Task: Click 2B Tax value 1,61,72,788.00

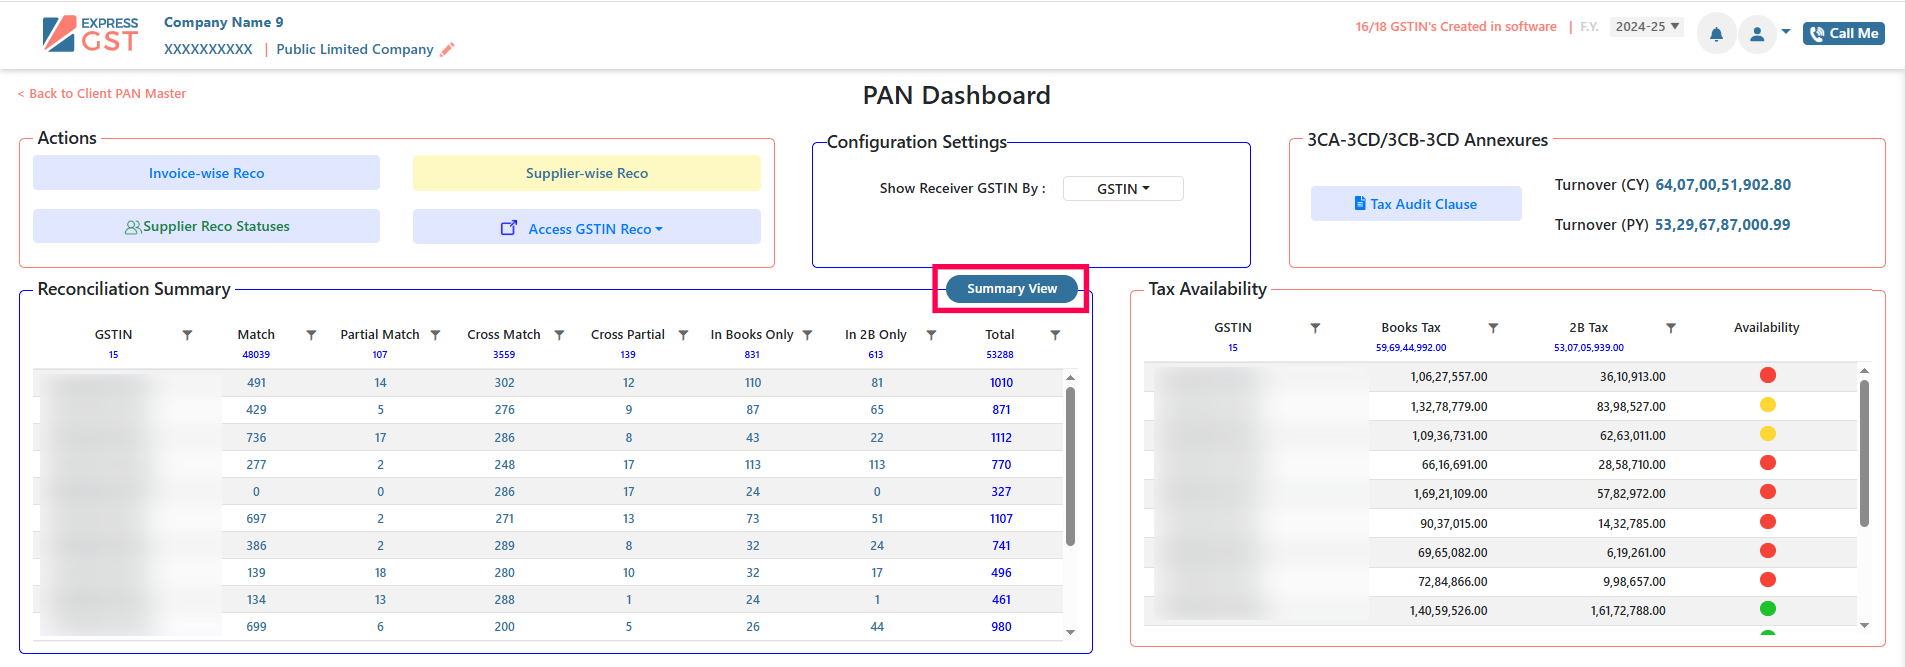Action: pyautogui.click(x=1628, y=611)
